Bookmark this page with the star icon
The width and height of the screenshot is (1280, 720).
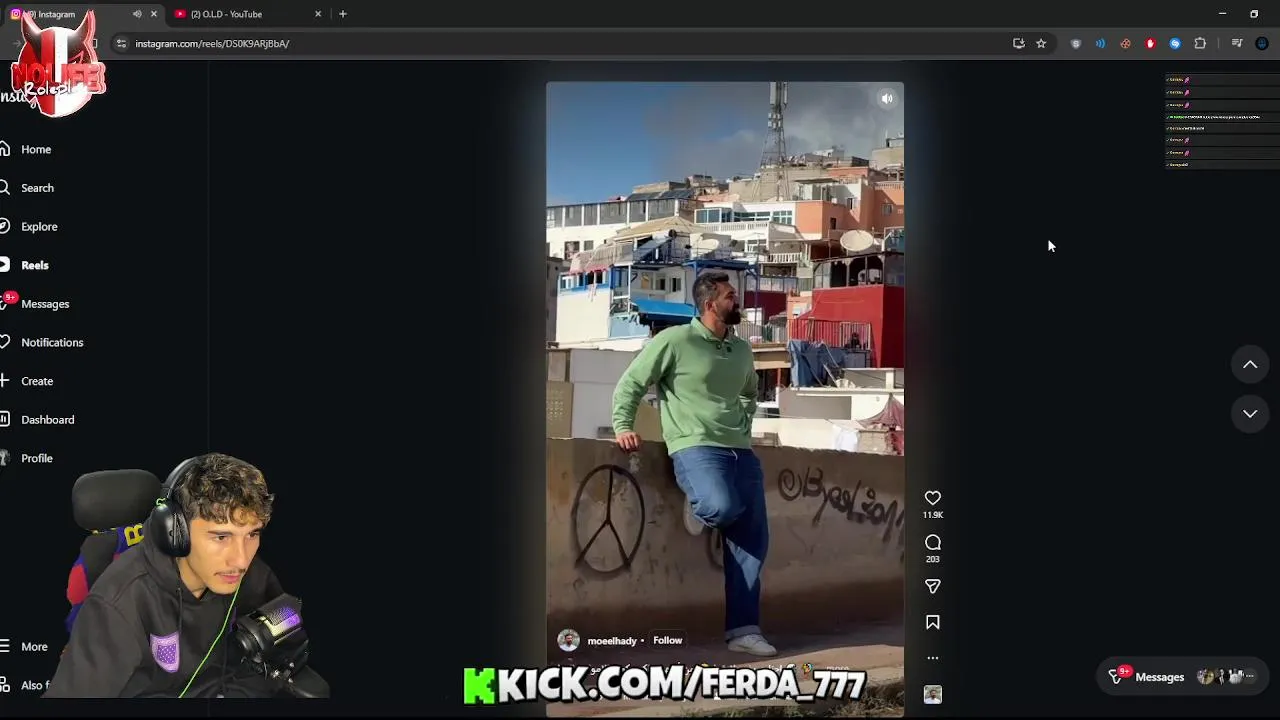(1041, 44)
